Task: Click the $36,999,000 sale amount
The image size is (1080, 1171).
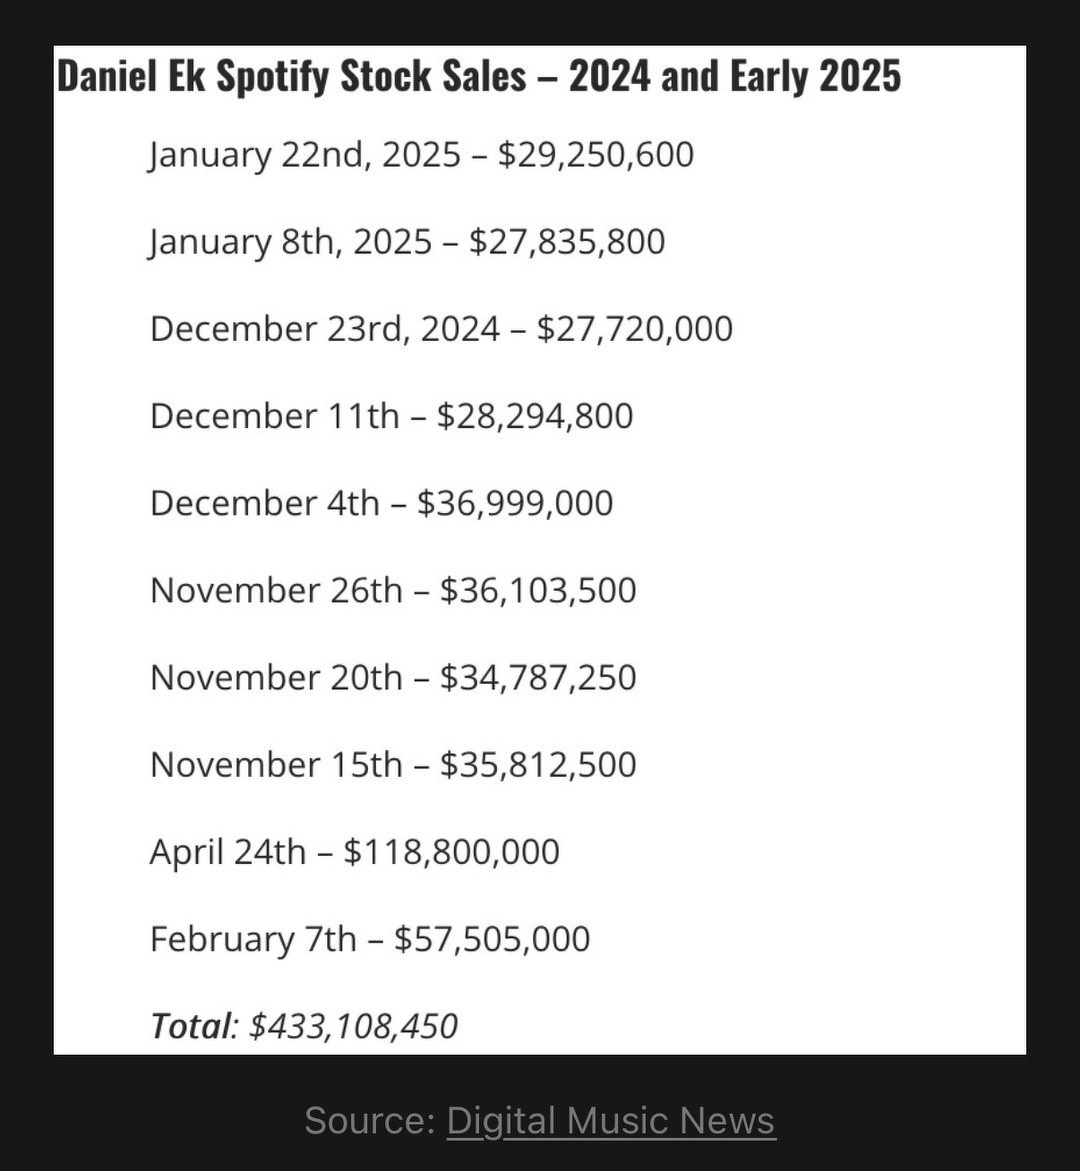Action: click(515, 503)
